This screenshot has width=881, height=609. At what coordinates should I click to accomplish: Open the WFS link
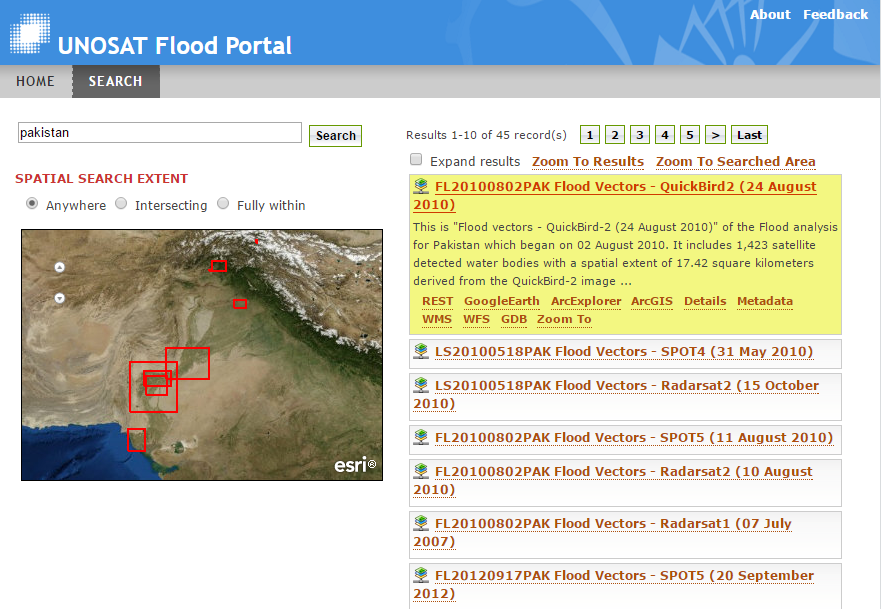(476, 319)
